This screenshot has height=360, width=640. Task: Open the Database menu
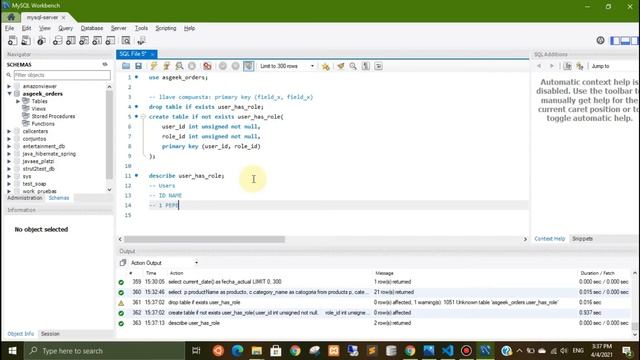click(92, 28)
